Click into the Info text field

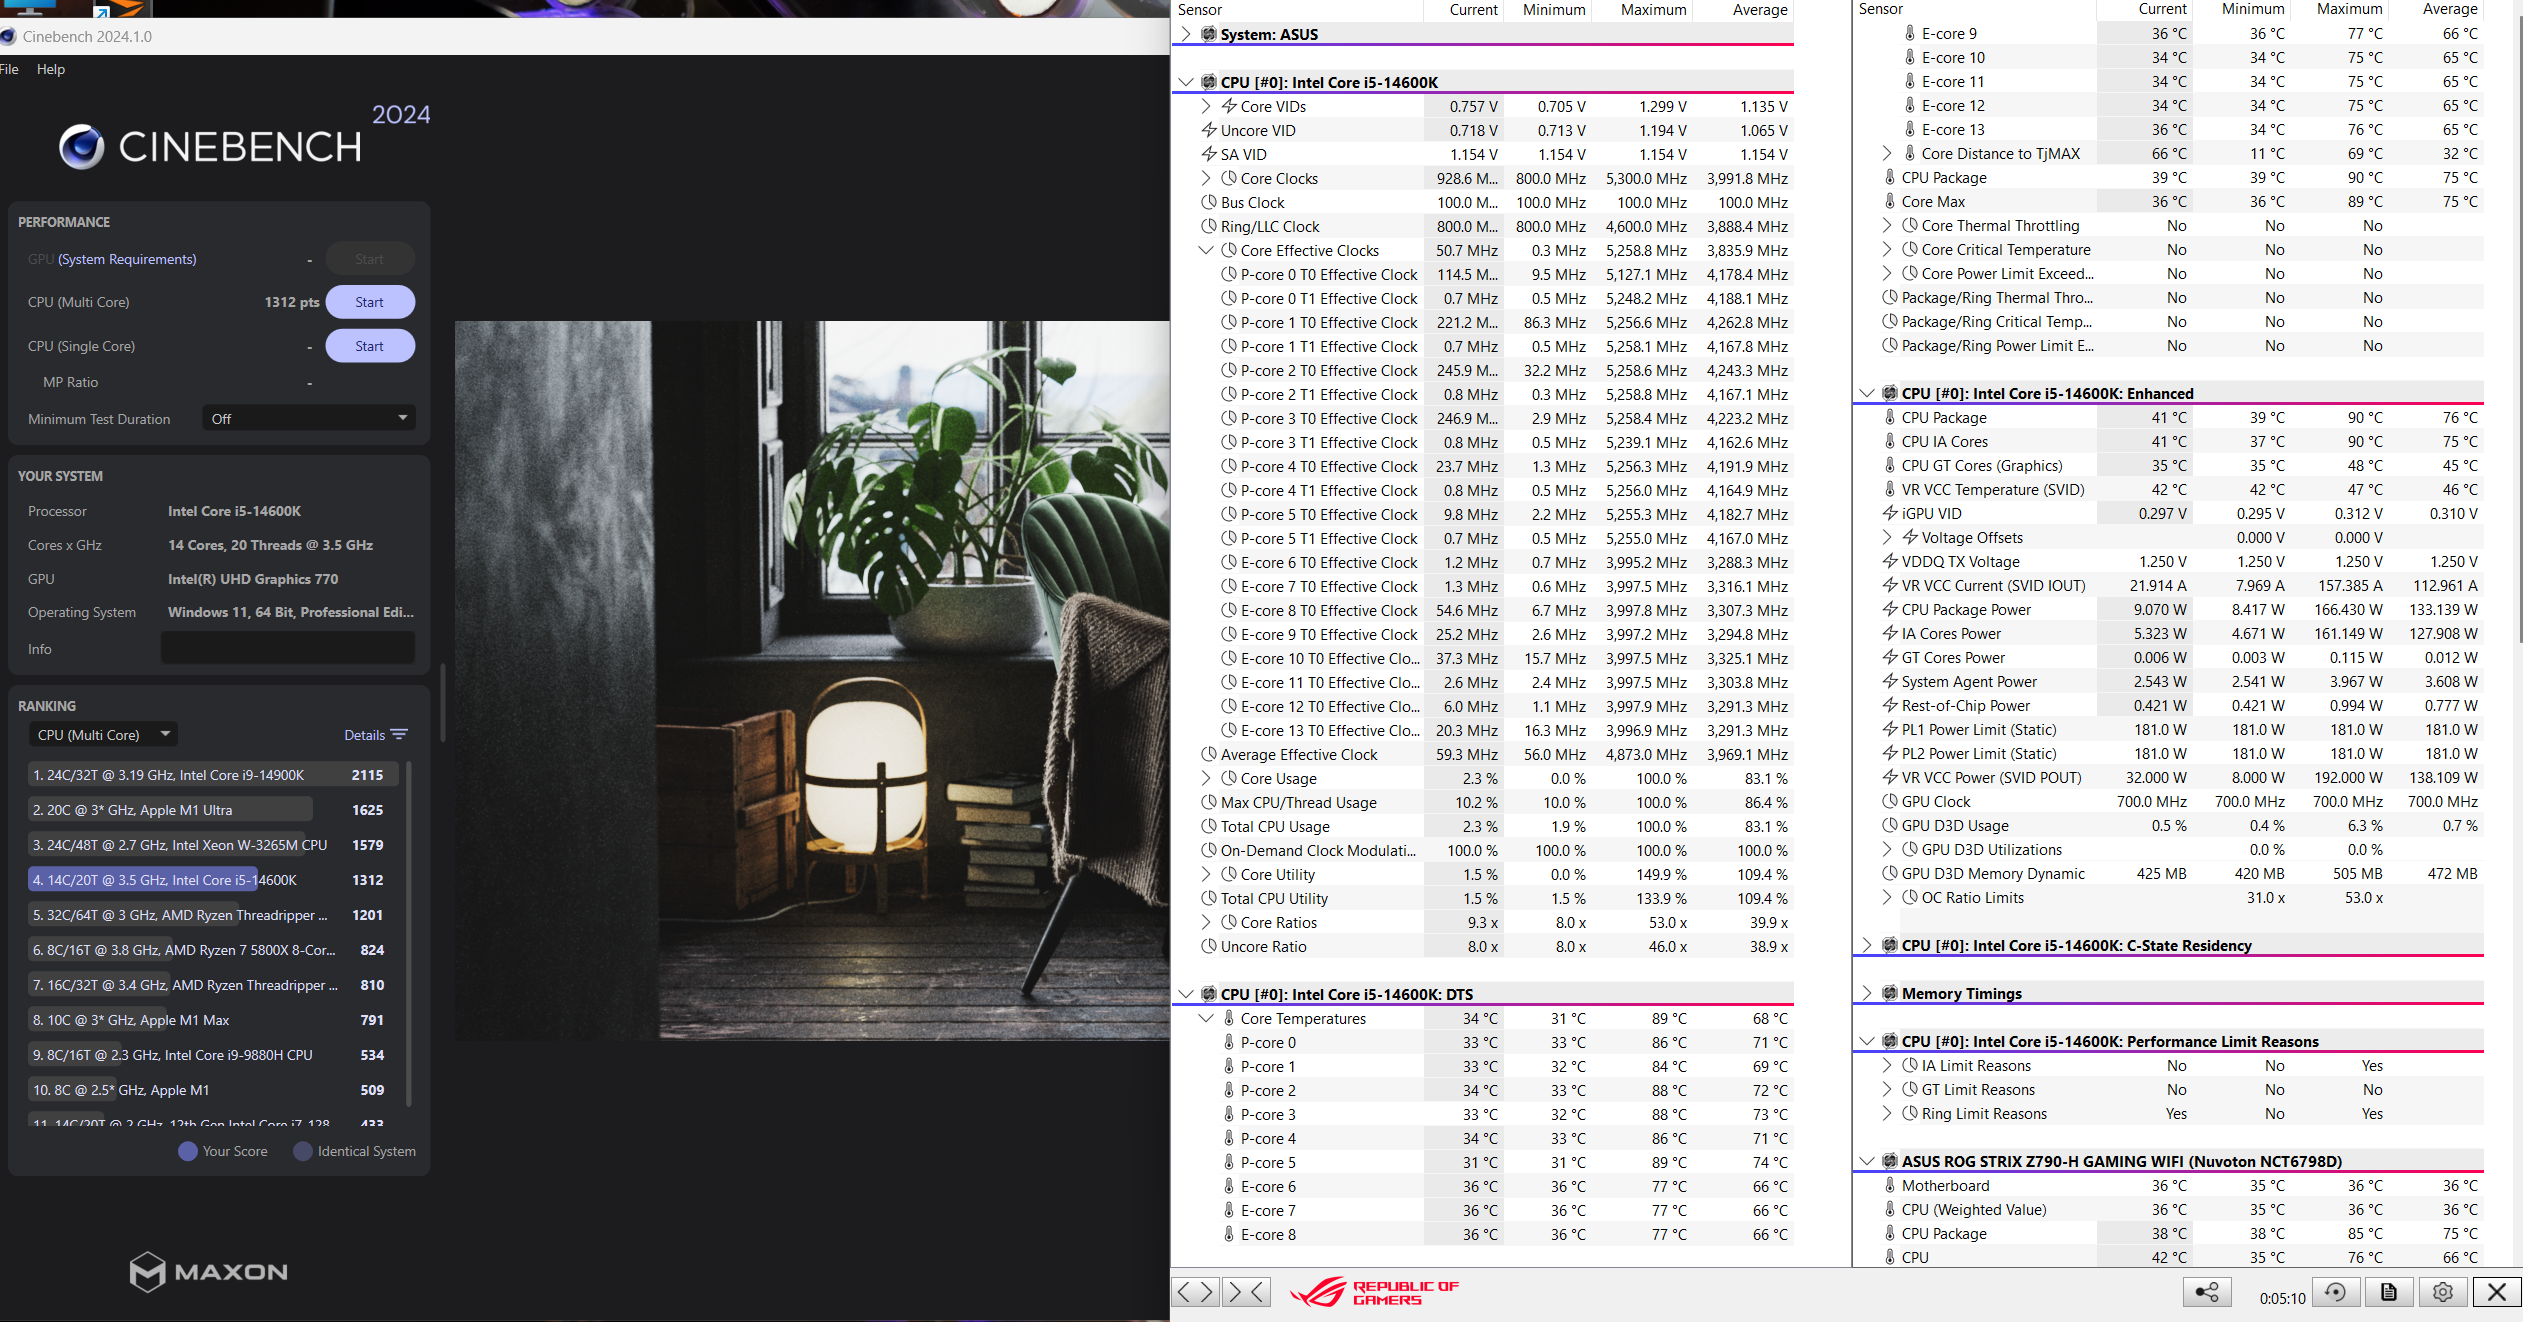(288, 648)
